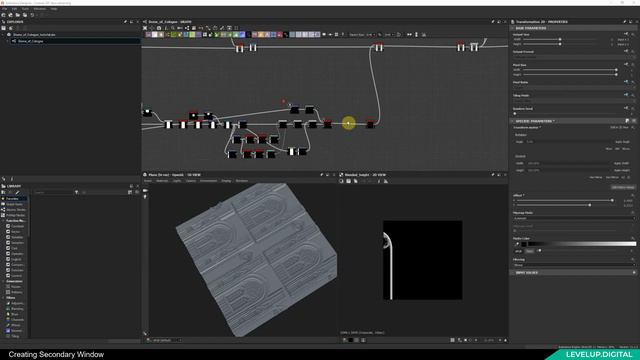Click the undo icon in main toolbar
640x360 pixels.
pyautogui.click(x=32, y=15)
